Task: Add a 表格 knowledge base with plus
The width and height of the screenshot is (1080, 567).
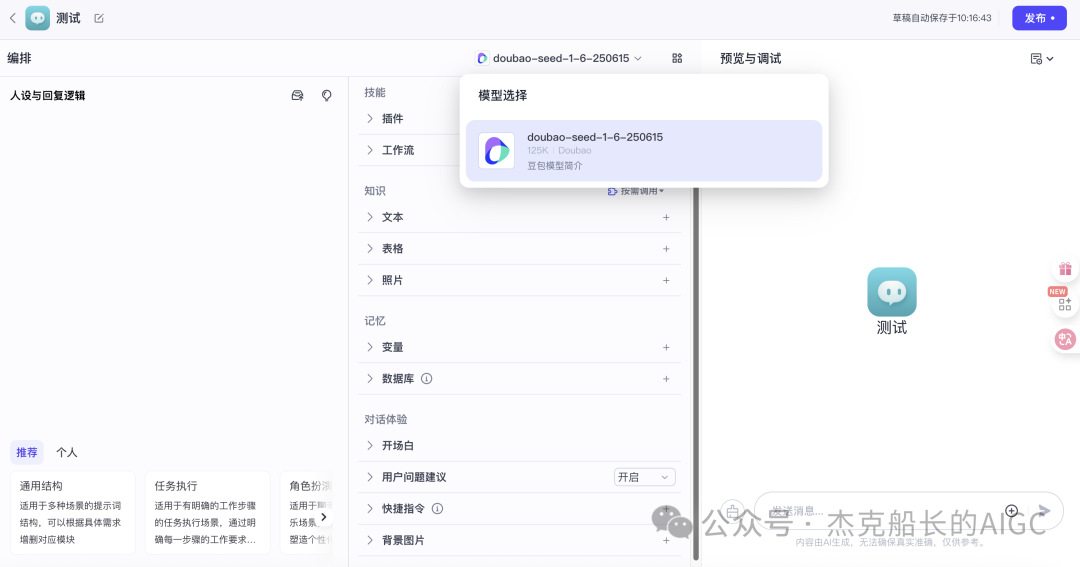Action: click(x=666, y=249)
